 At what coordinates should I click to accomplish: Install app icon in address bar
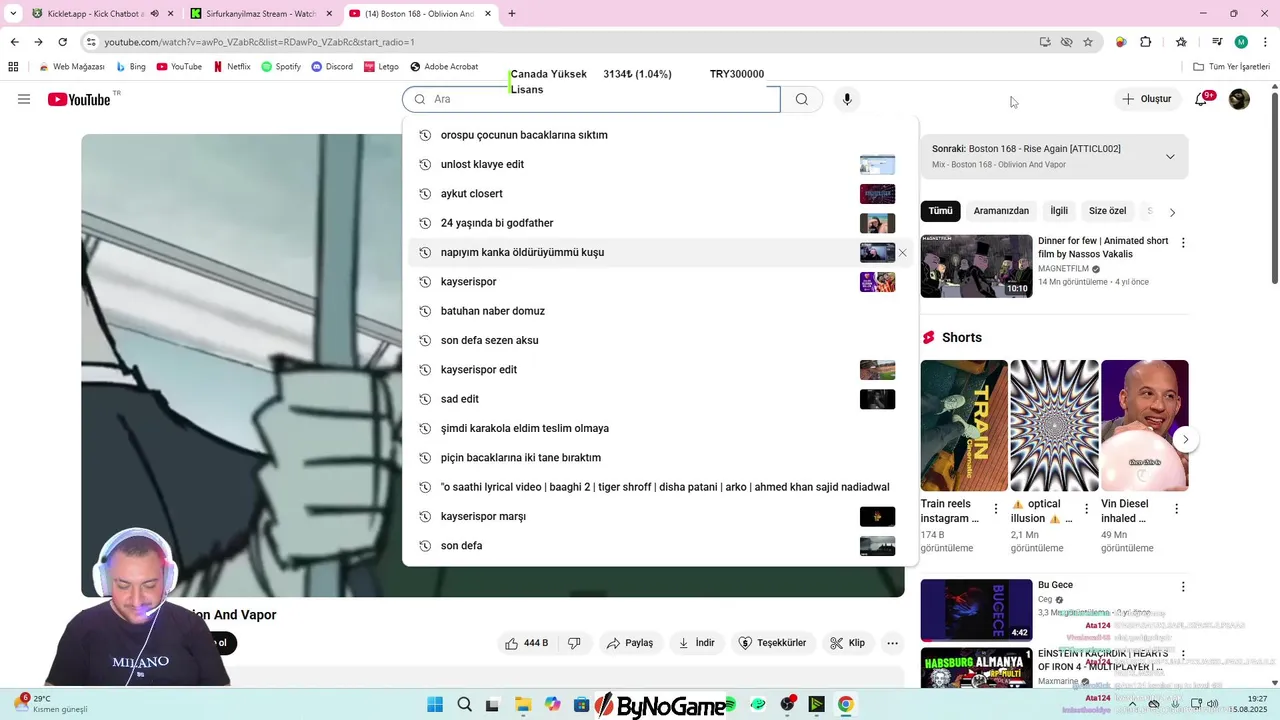coord(1045,42)
